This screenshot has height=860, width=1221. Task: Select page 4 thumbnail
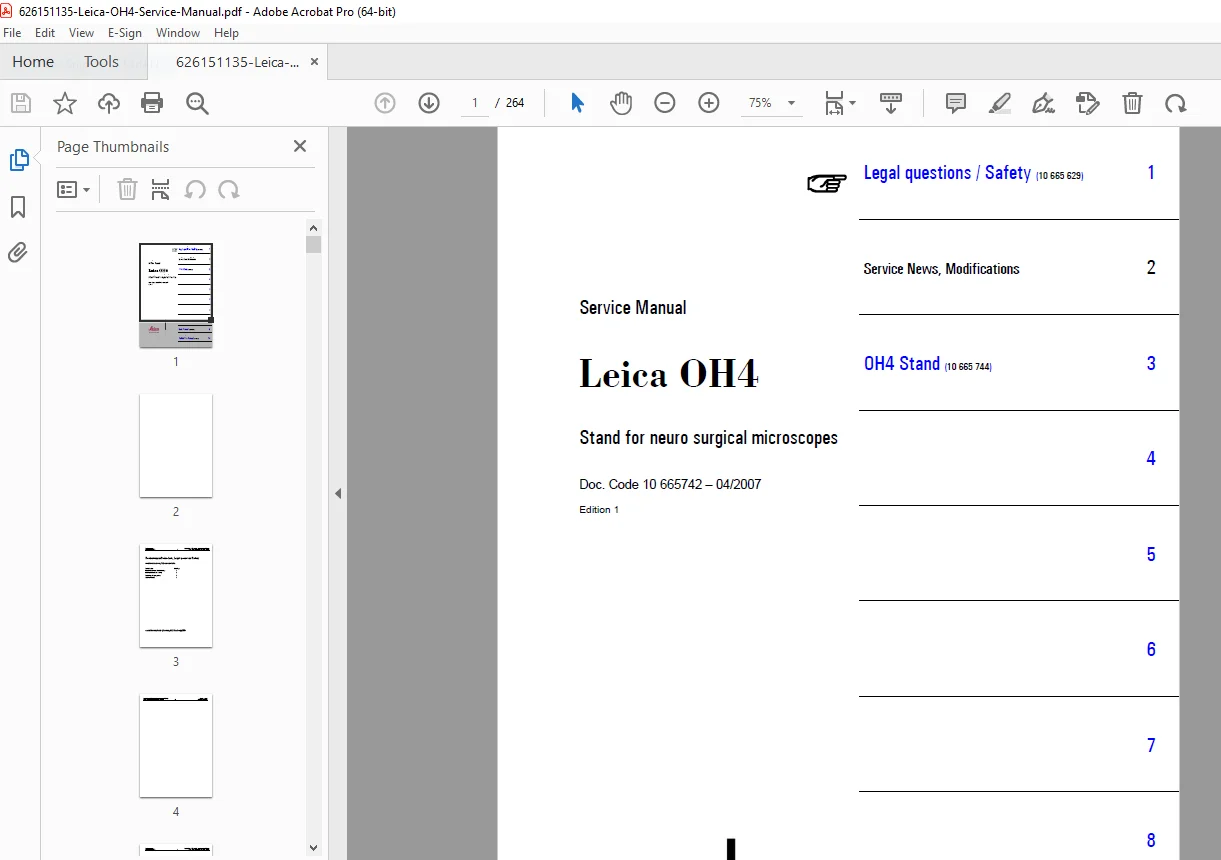click(x=176, y=746)
